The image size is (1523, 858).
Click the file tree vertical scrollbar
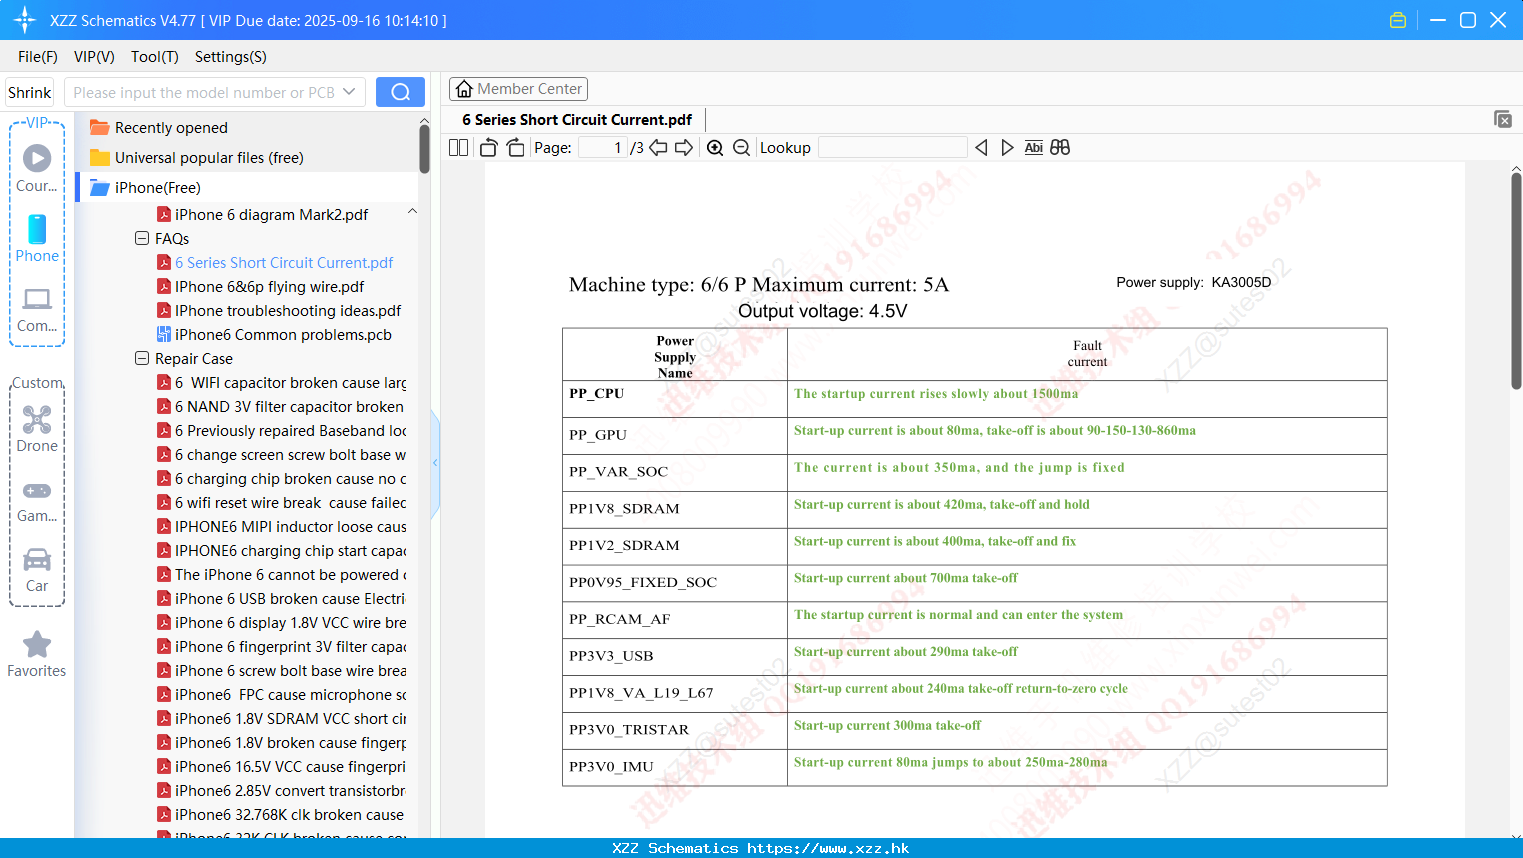coord(424,148)
